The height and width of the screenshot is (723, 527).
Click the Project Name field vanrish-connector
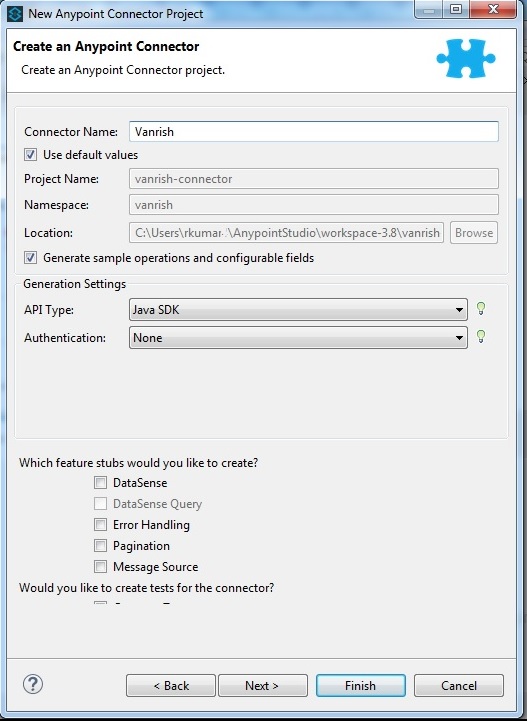(314, 178)
